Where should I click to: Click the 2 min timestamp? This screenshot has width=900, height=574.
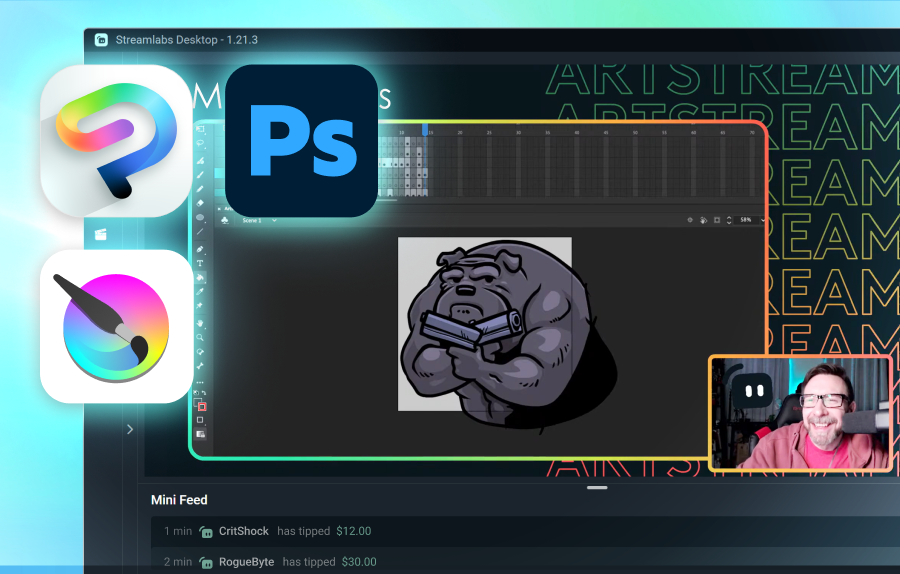point(179,562)
